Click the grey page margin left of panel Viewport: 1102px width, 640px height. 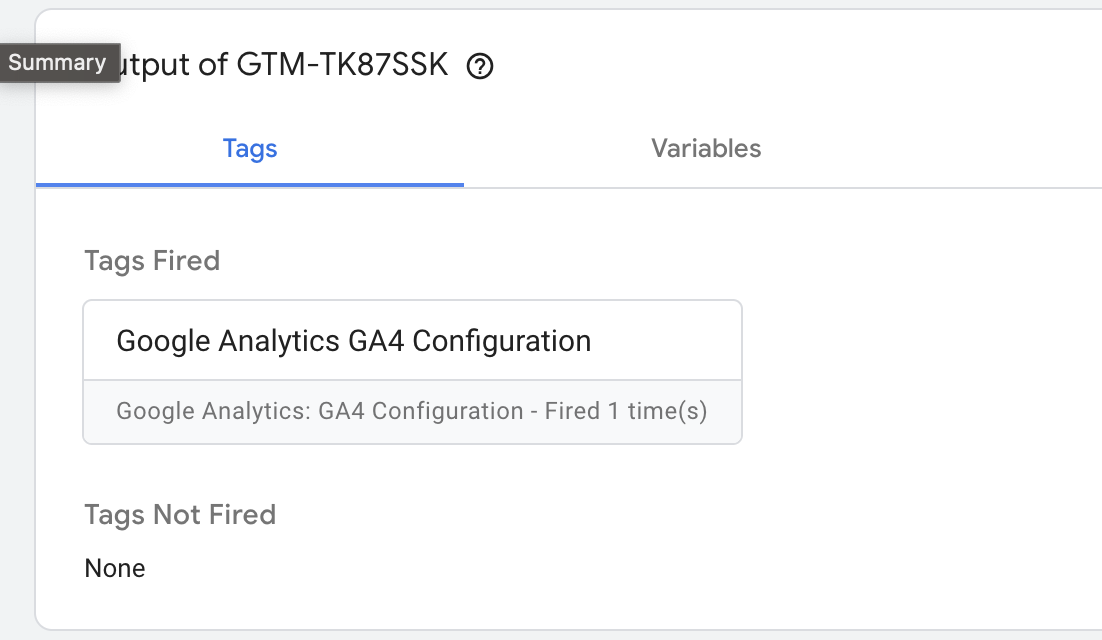pos(16,350)
